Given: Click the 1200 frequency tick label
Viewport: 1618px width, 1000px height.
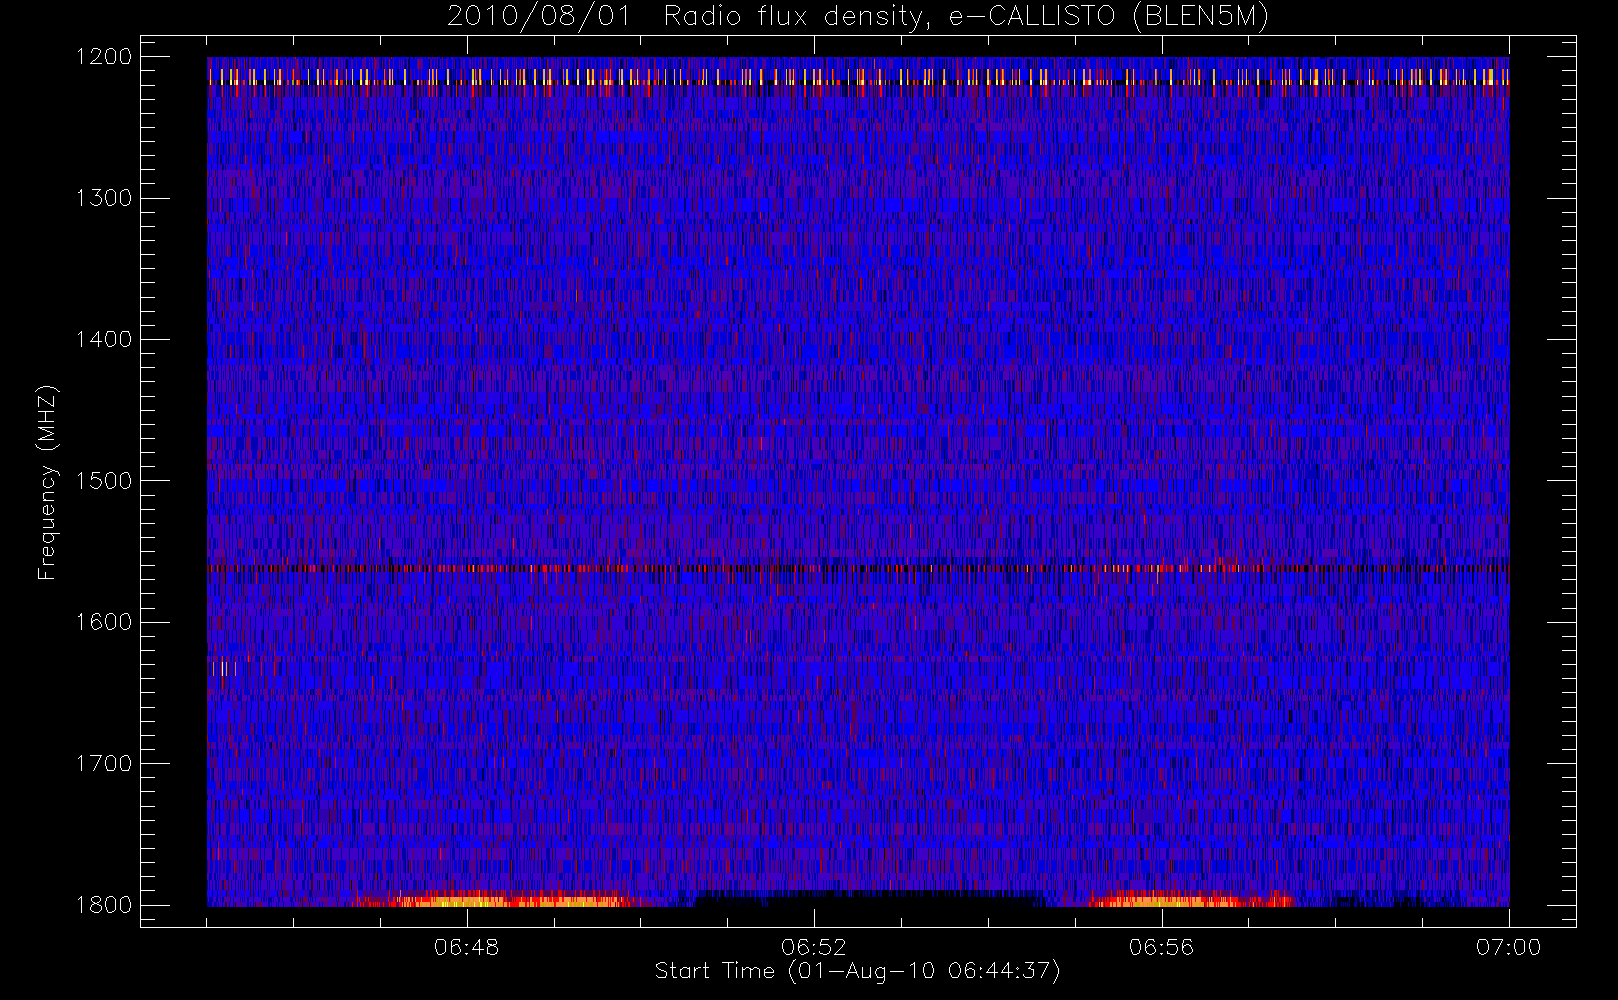Looking at the screenshot, I should click(x=104, y=57).
